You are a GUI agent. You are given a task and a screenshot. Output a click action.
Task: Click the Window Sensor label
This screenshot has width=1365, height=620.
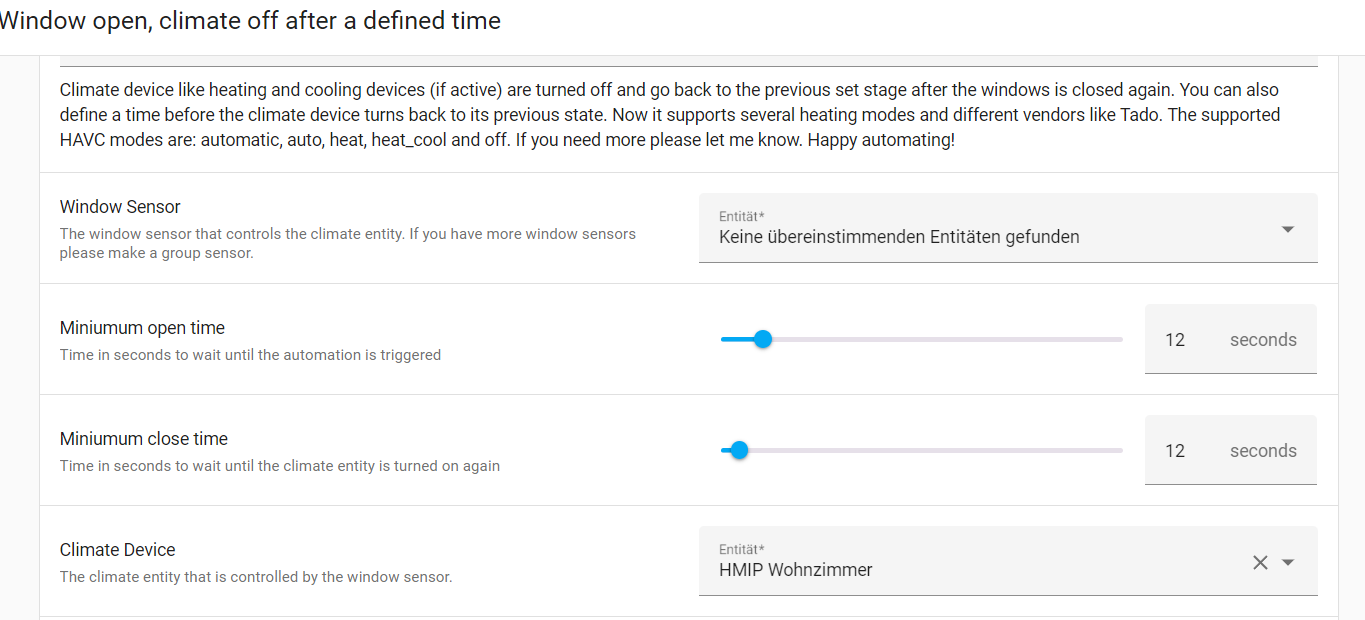(120, 207)
